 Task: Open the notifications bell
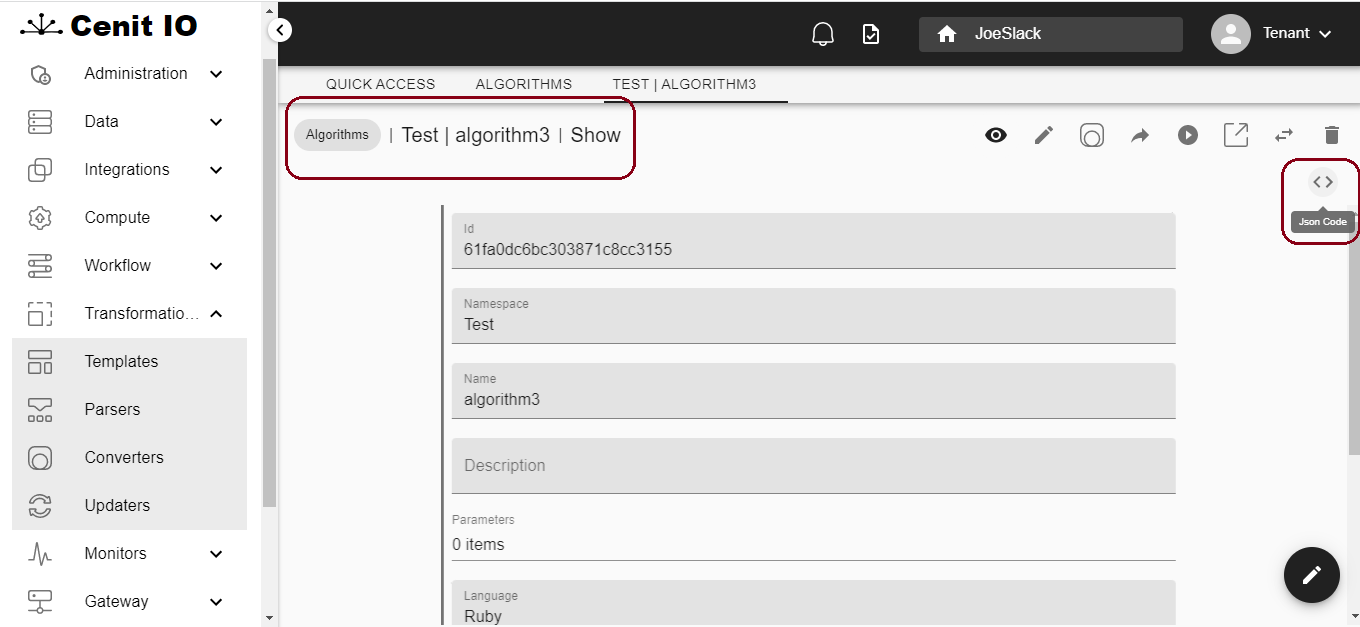point(823,34)
